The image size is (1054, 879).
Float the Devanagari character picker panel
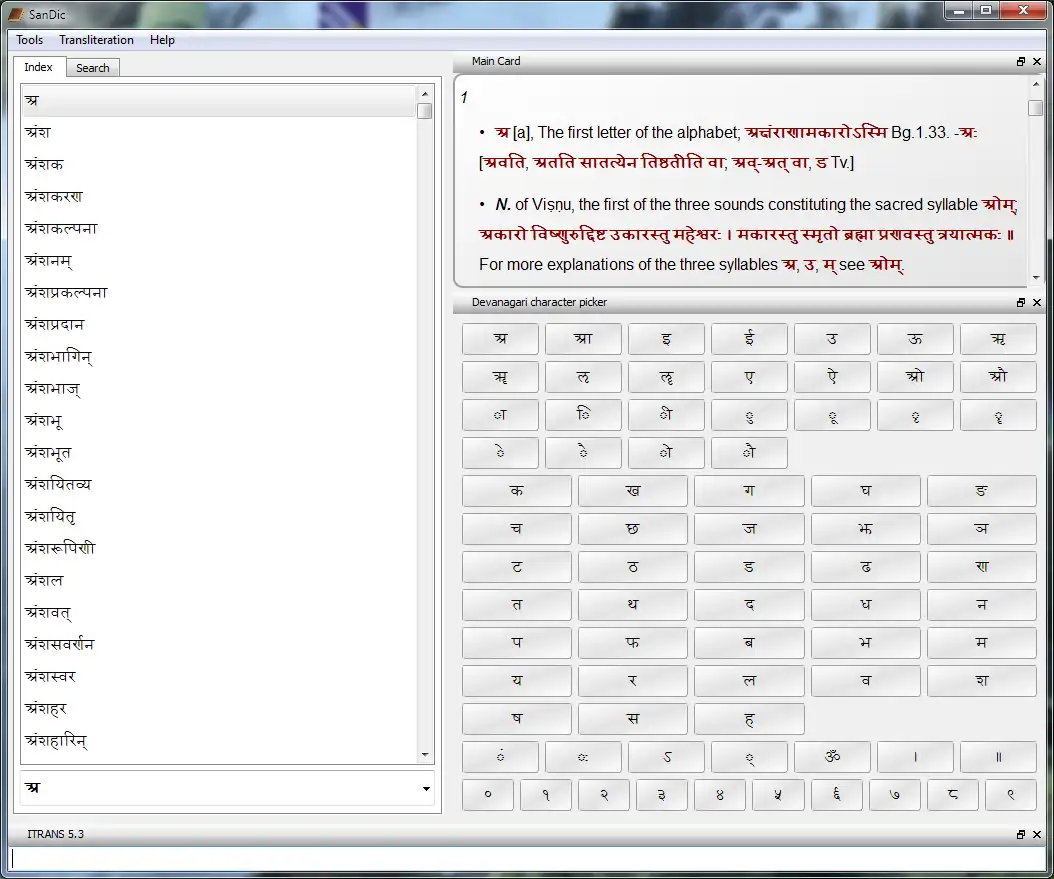(x=1020, y=302)
